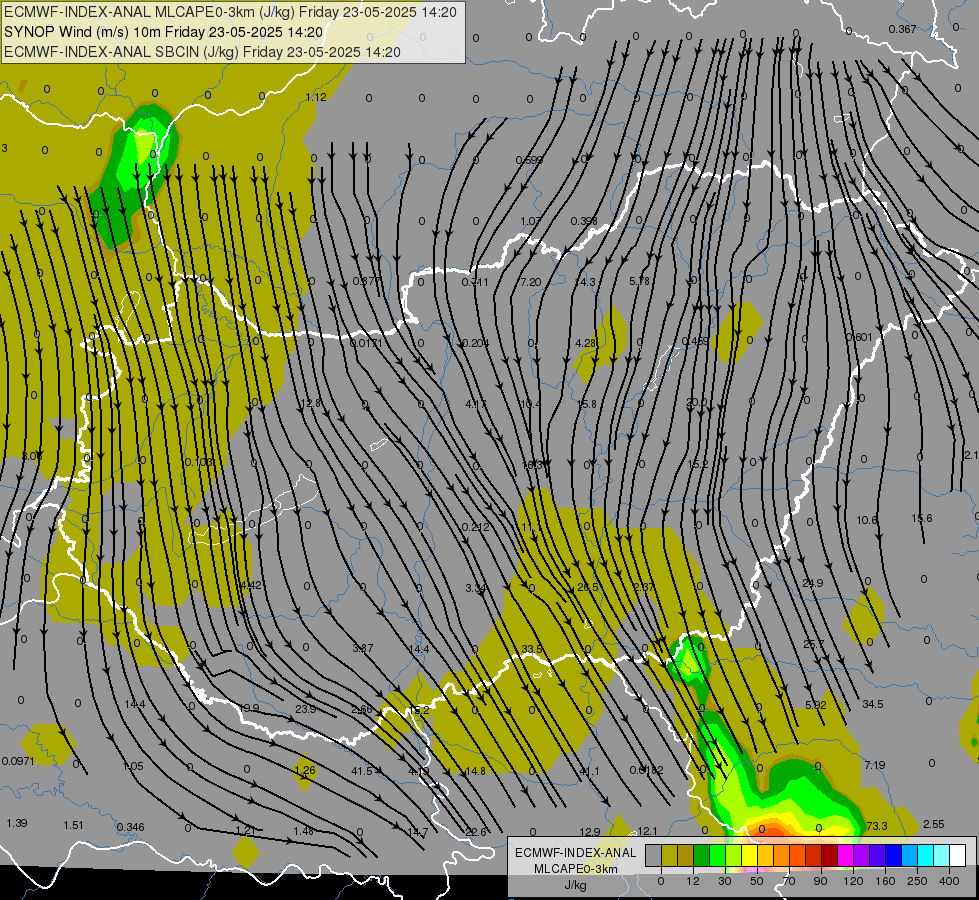Click the 160 tick label on the legend scale
Viewport: 979px width, 900px height.
click(885, 881)
